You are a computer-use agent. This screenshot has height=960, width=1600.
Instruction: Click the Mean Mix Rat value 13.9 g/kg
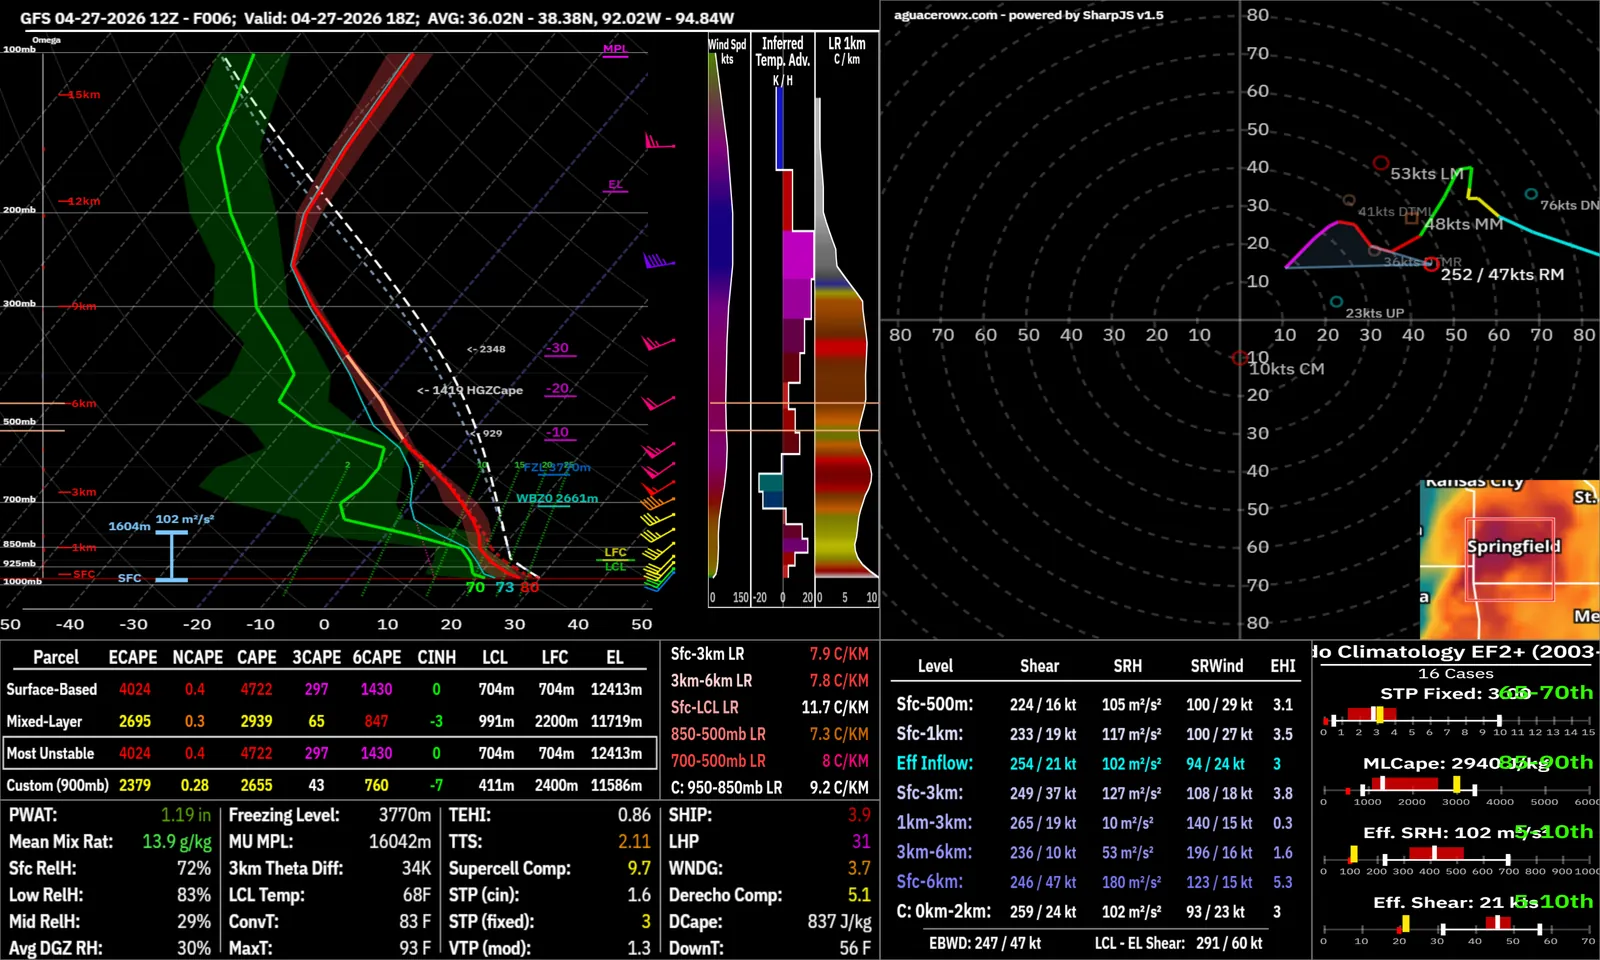point(177,842)
